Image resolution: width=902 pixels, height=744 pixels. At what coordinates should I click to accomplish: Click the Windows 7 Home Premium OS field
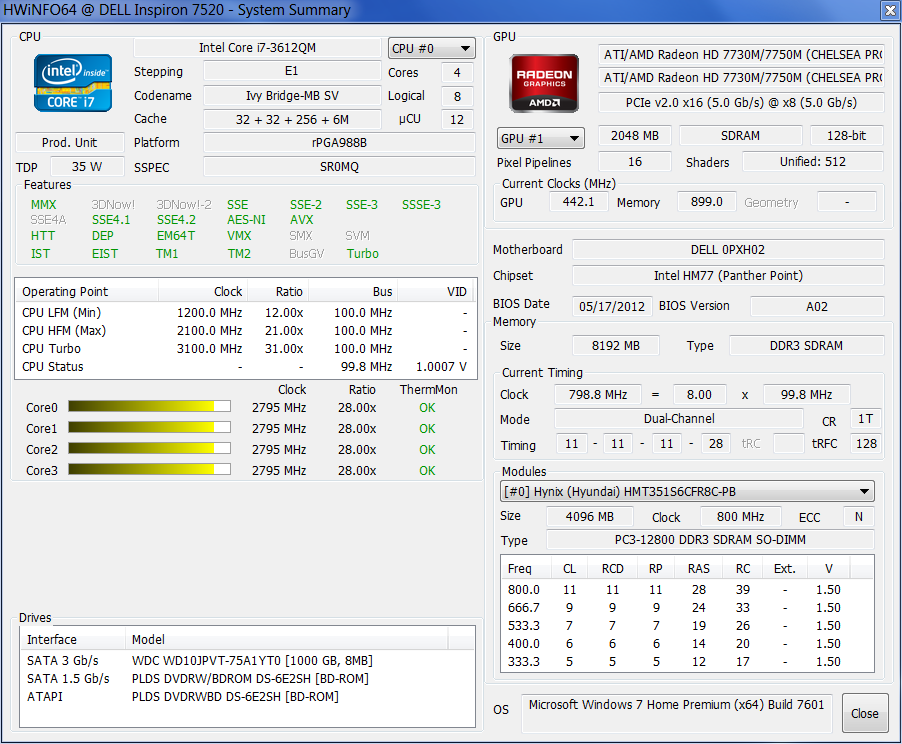click(676, 705)
